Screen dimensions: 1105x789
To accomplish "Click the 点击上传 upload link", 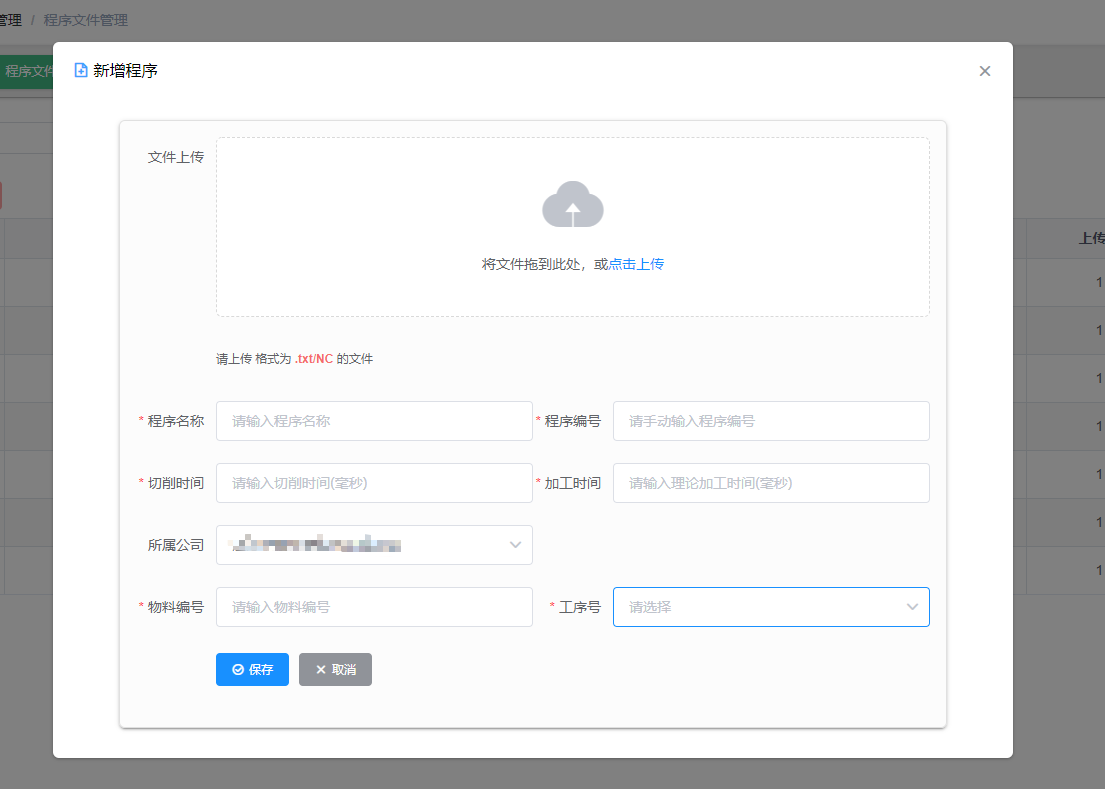I will (x=638, y=263).
